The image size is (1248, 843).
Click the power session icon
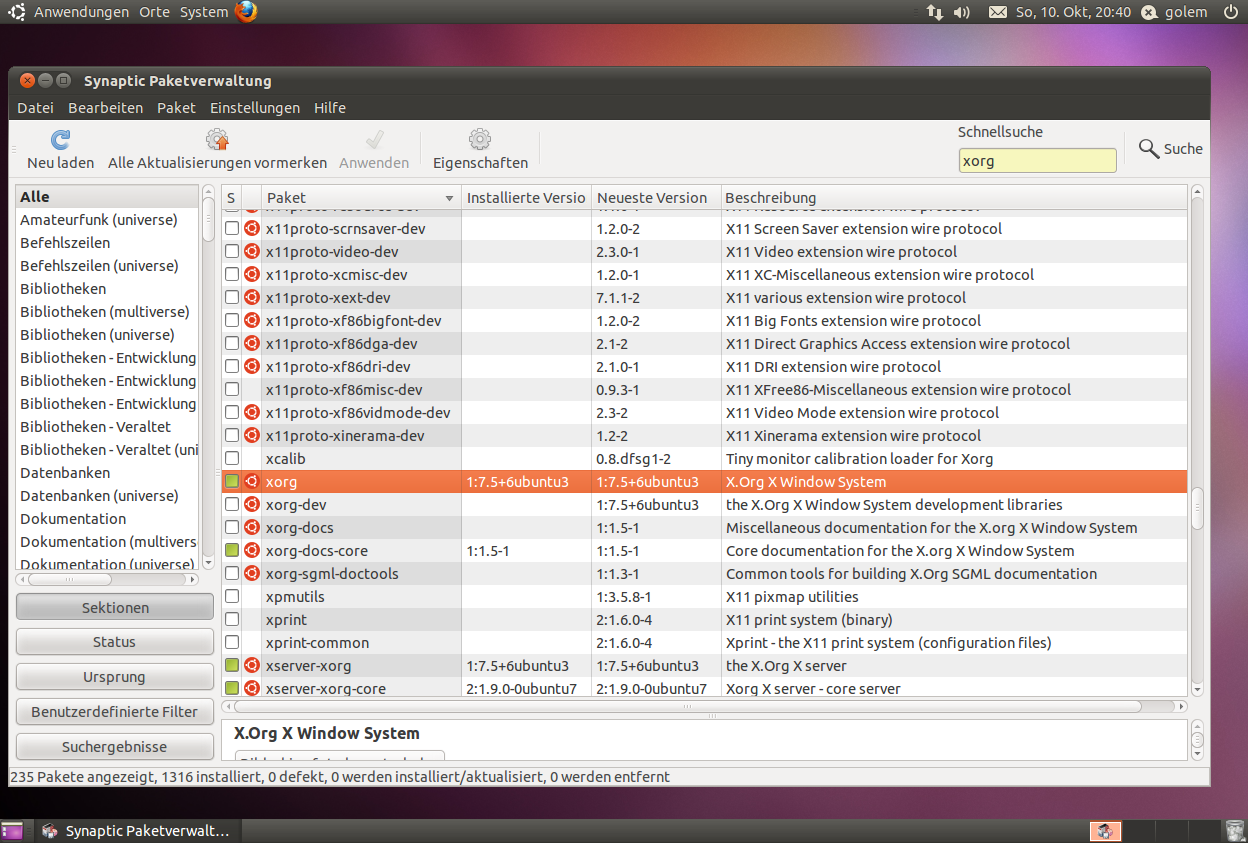point(1231,12)
